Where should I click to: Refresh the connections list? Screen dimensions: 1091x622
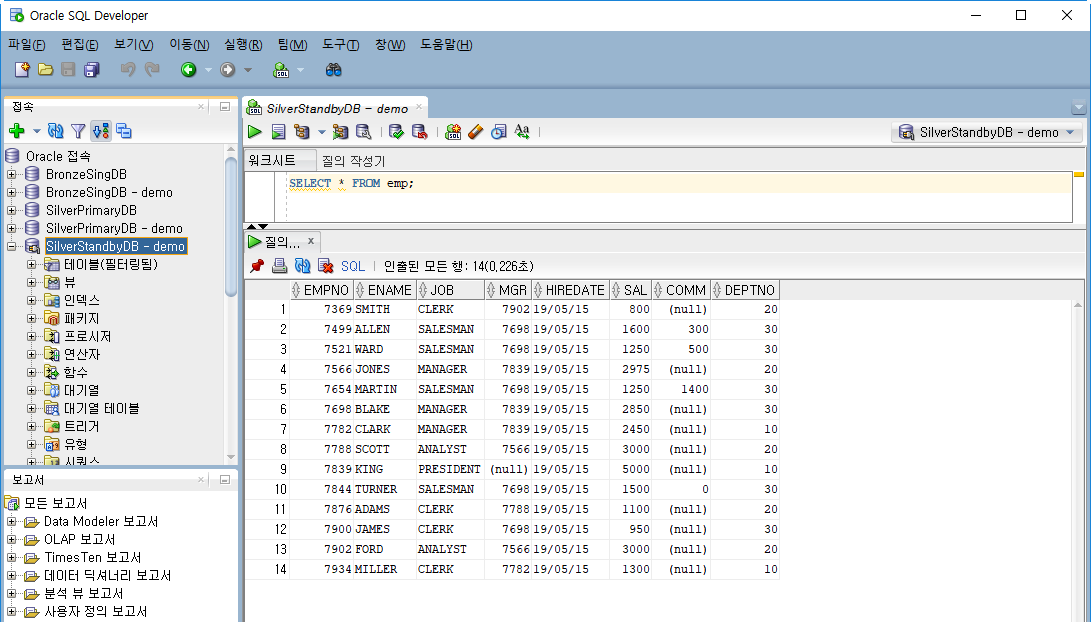point(56,131)
